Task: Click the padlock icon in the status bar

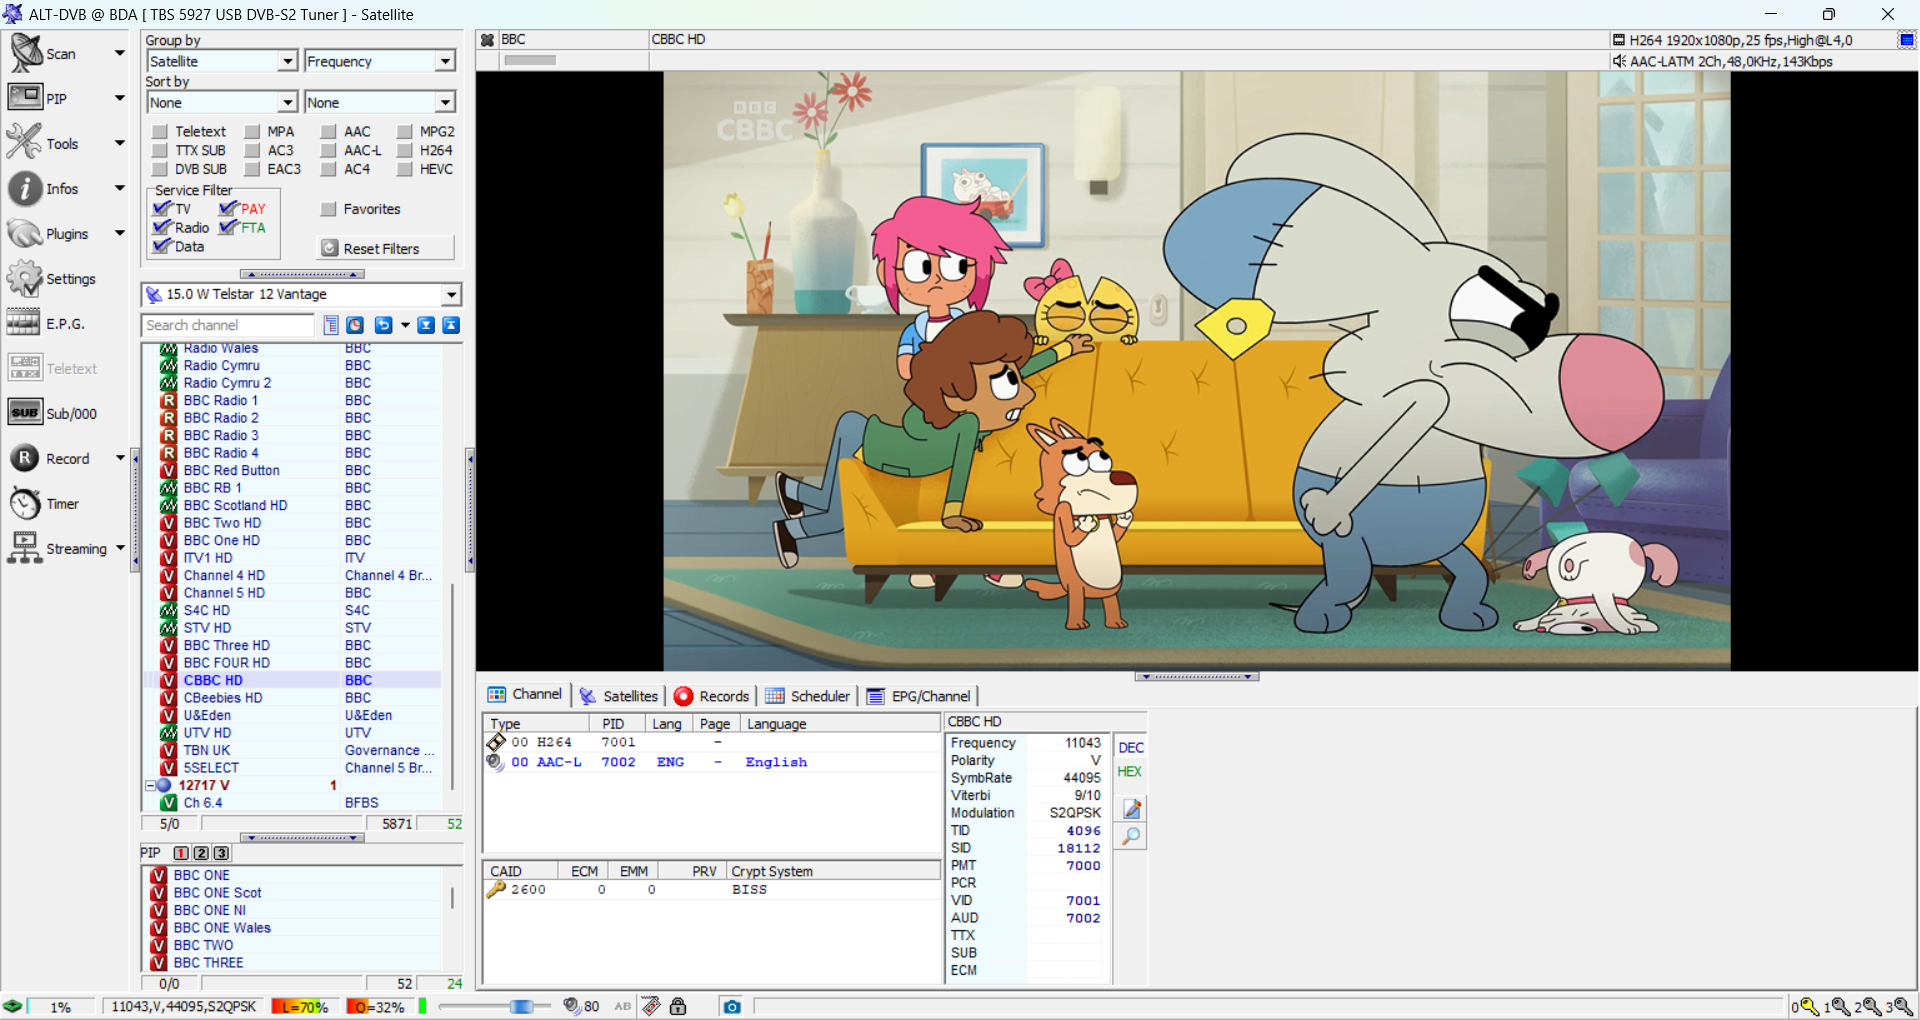Action: tap(678, 1006)
